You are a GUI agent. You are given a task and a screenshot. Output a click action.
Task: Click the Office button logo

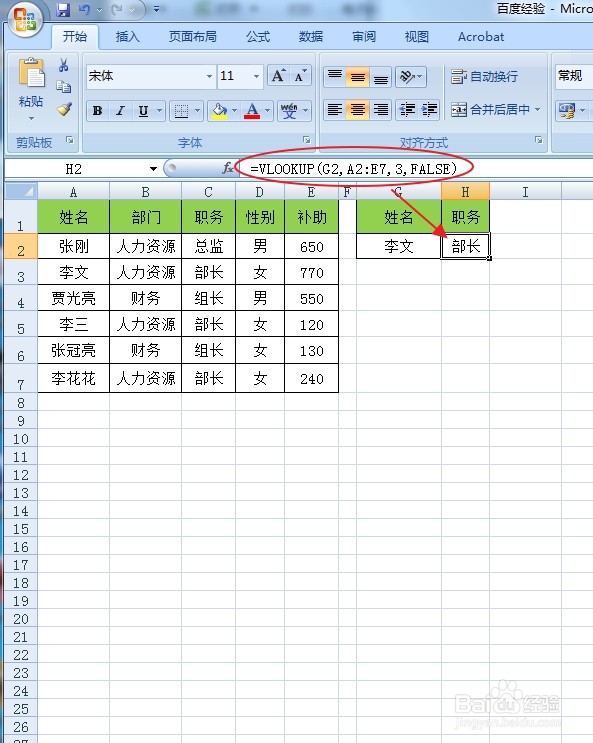pos(25,19)
